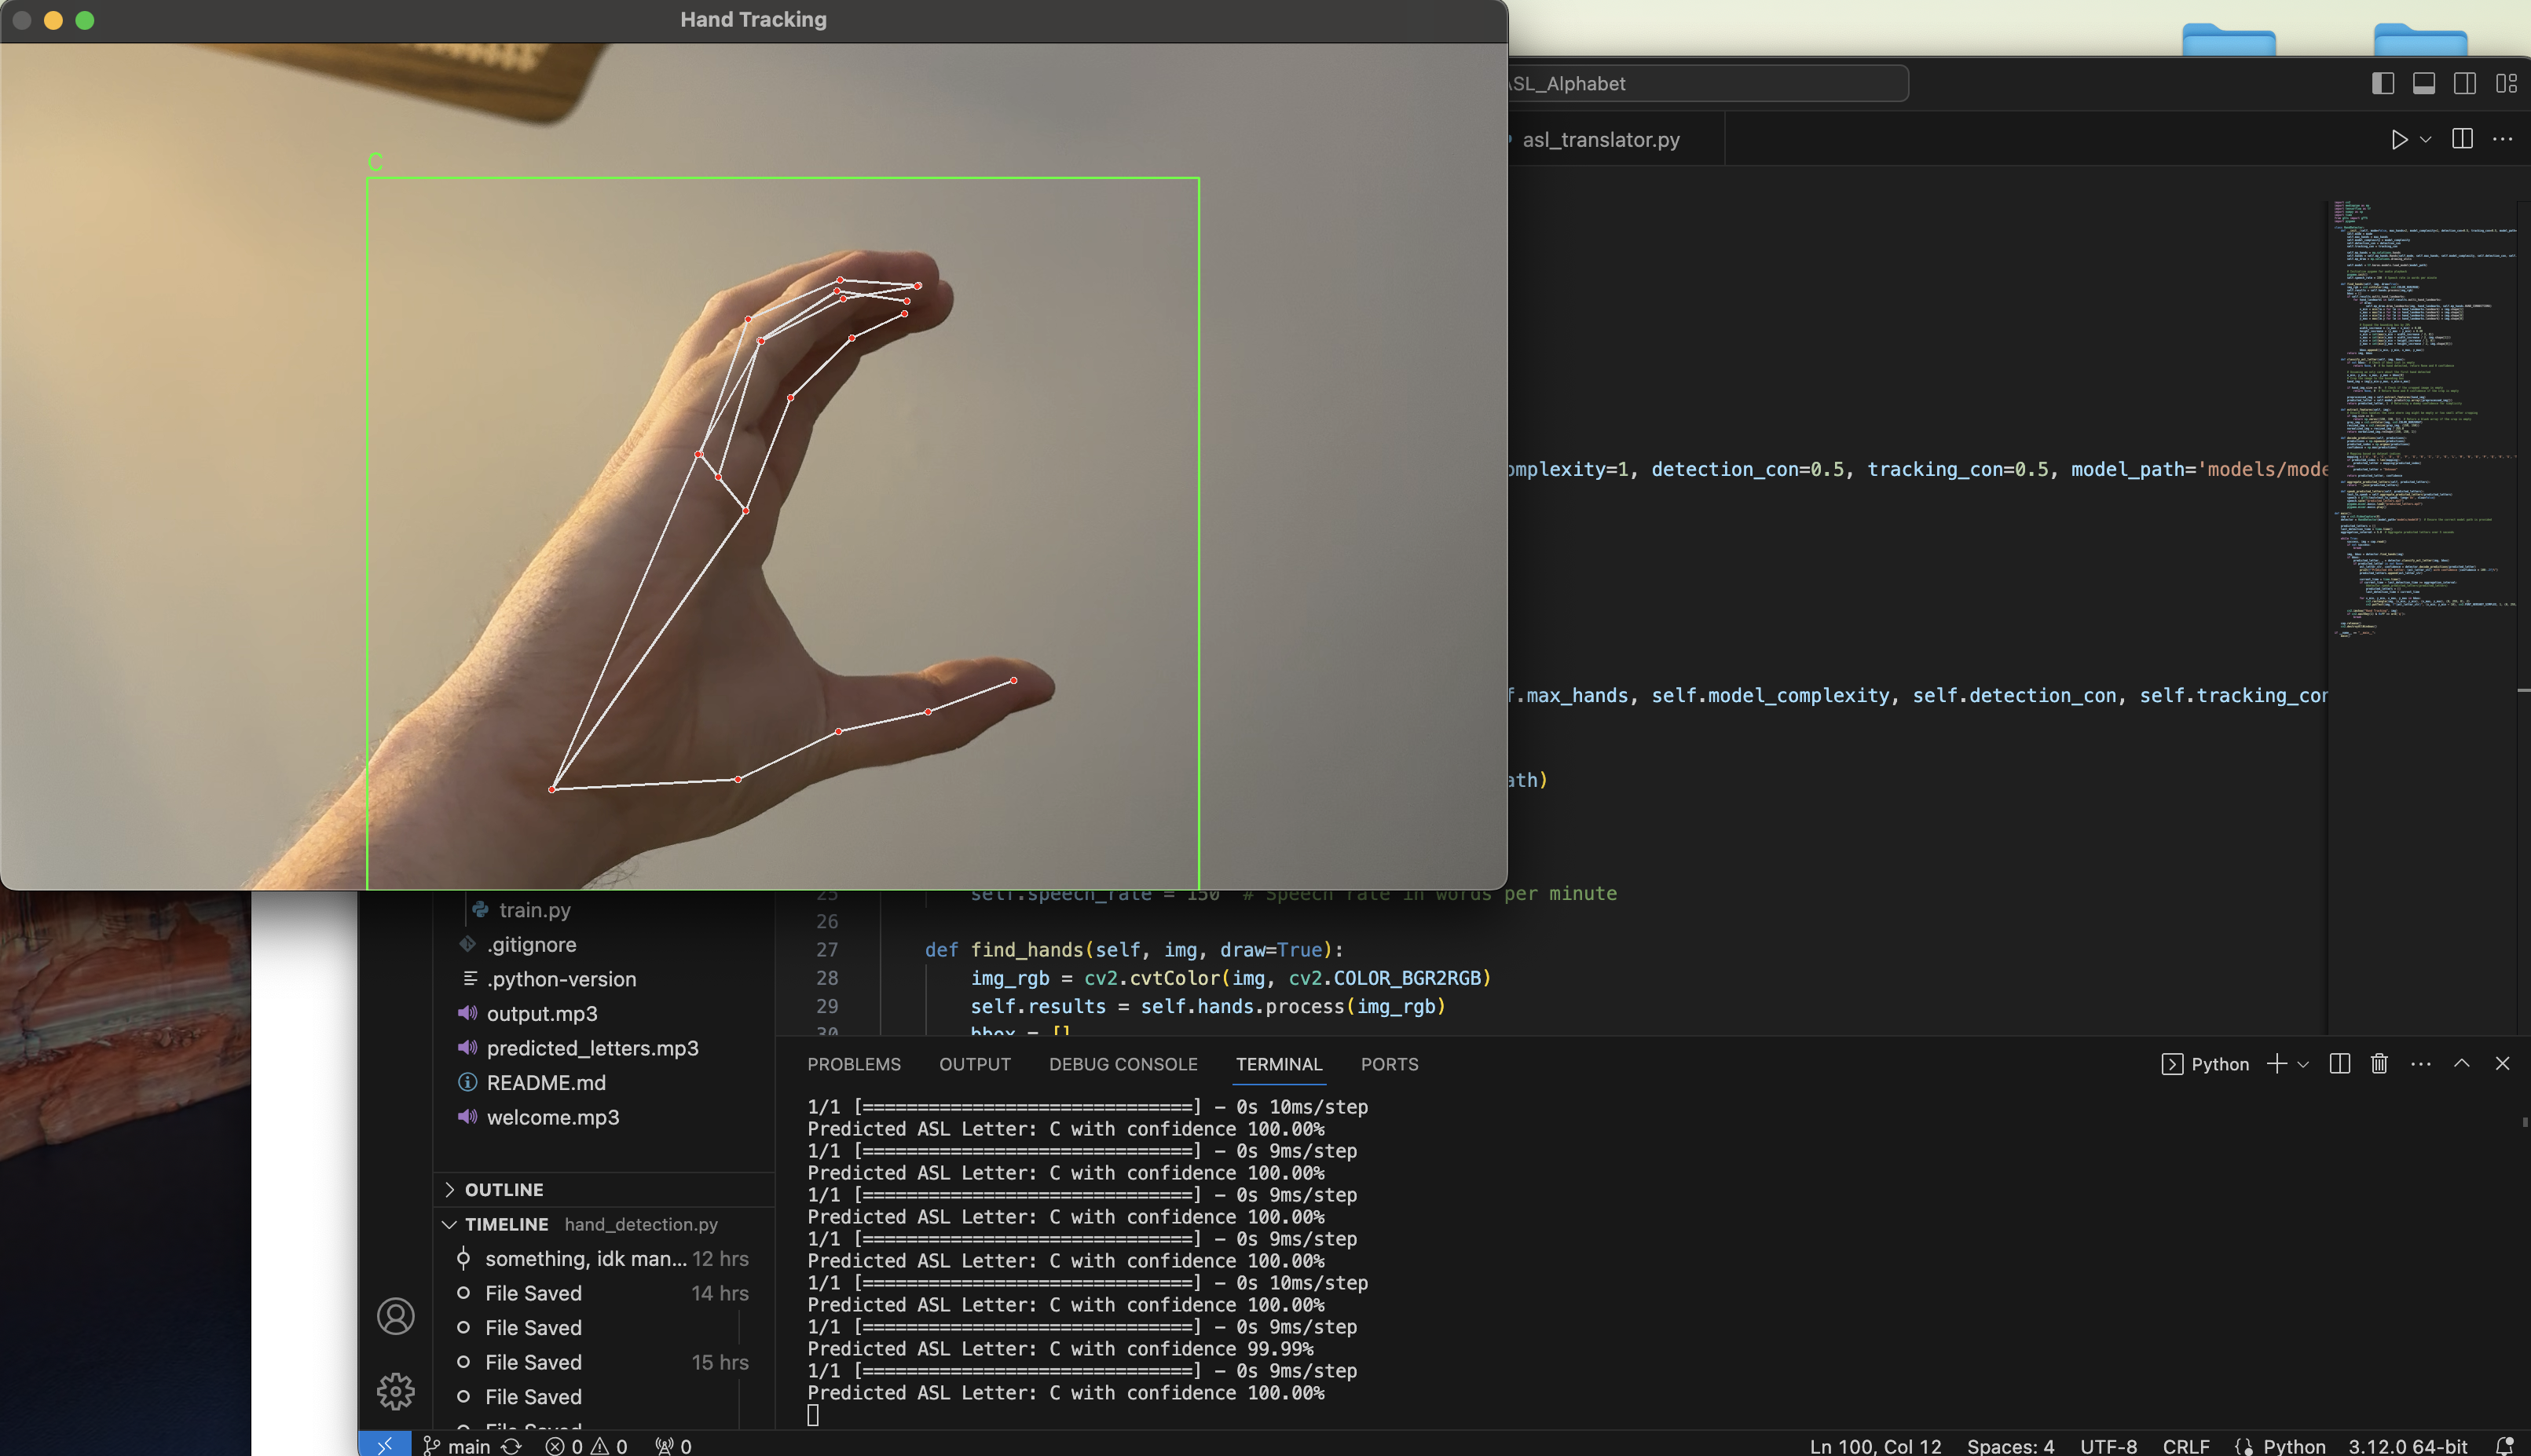Screen dimensions: 2531x1456
Task: Open Accounts icon in the activity bar
Action: tap(395, 1316)
